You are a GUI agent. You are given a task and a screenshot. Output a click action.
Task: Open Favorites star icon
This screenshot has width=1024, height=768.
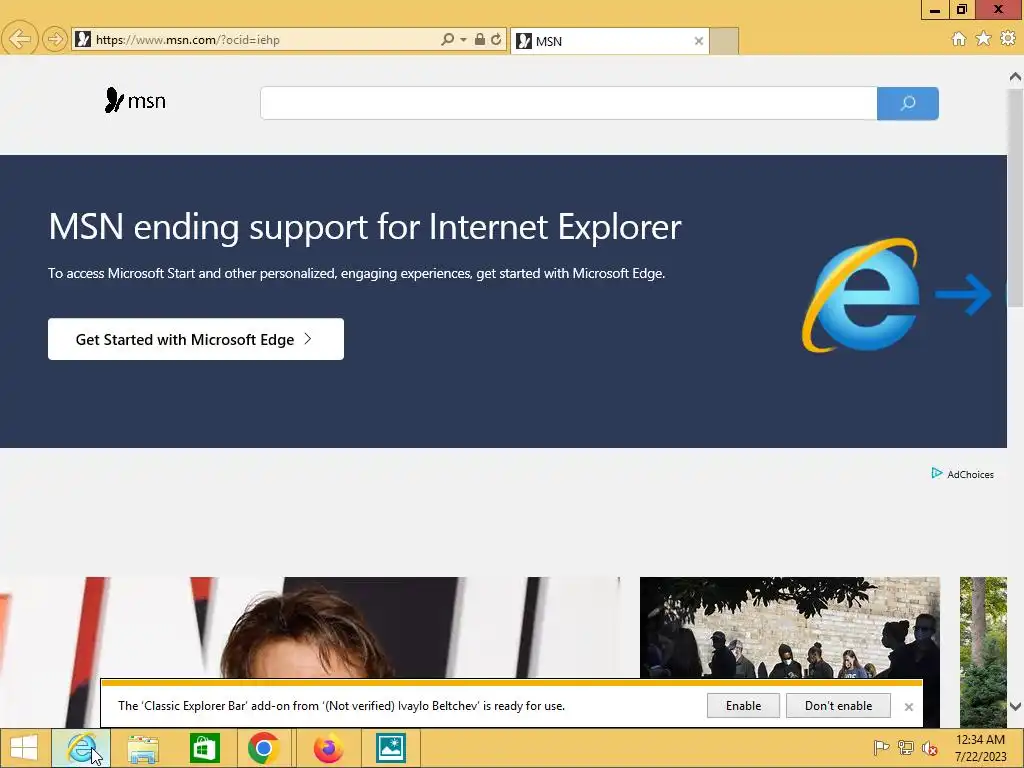tap(983, 39)
